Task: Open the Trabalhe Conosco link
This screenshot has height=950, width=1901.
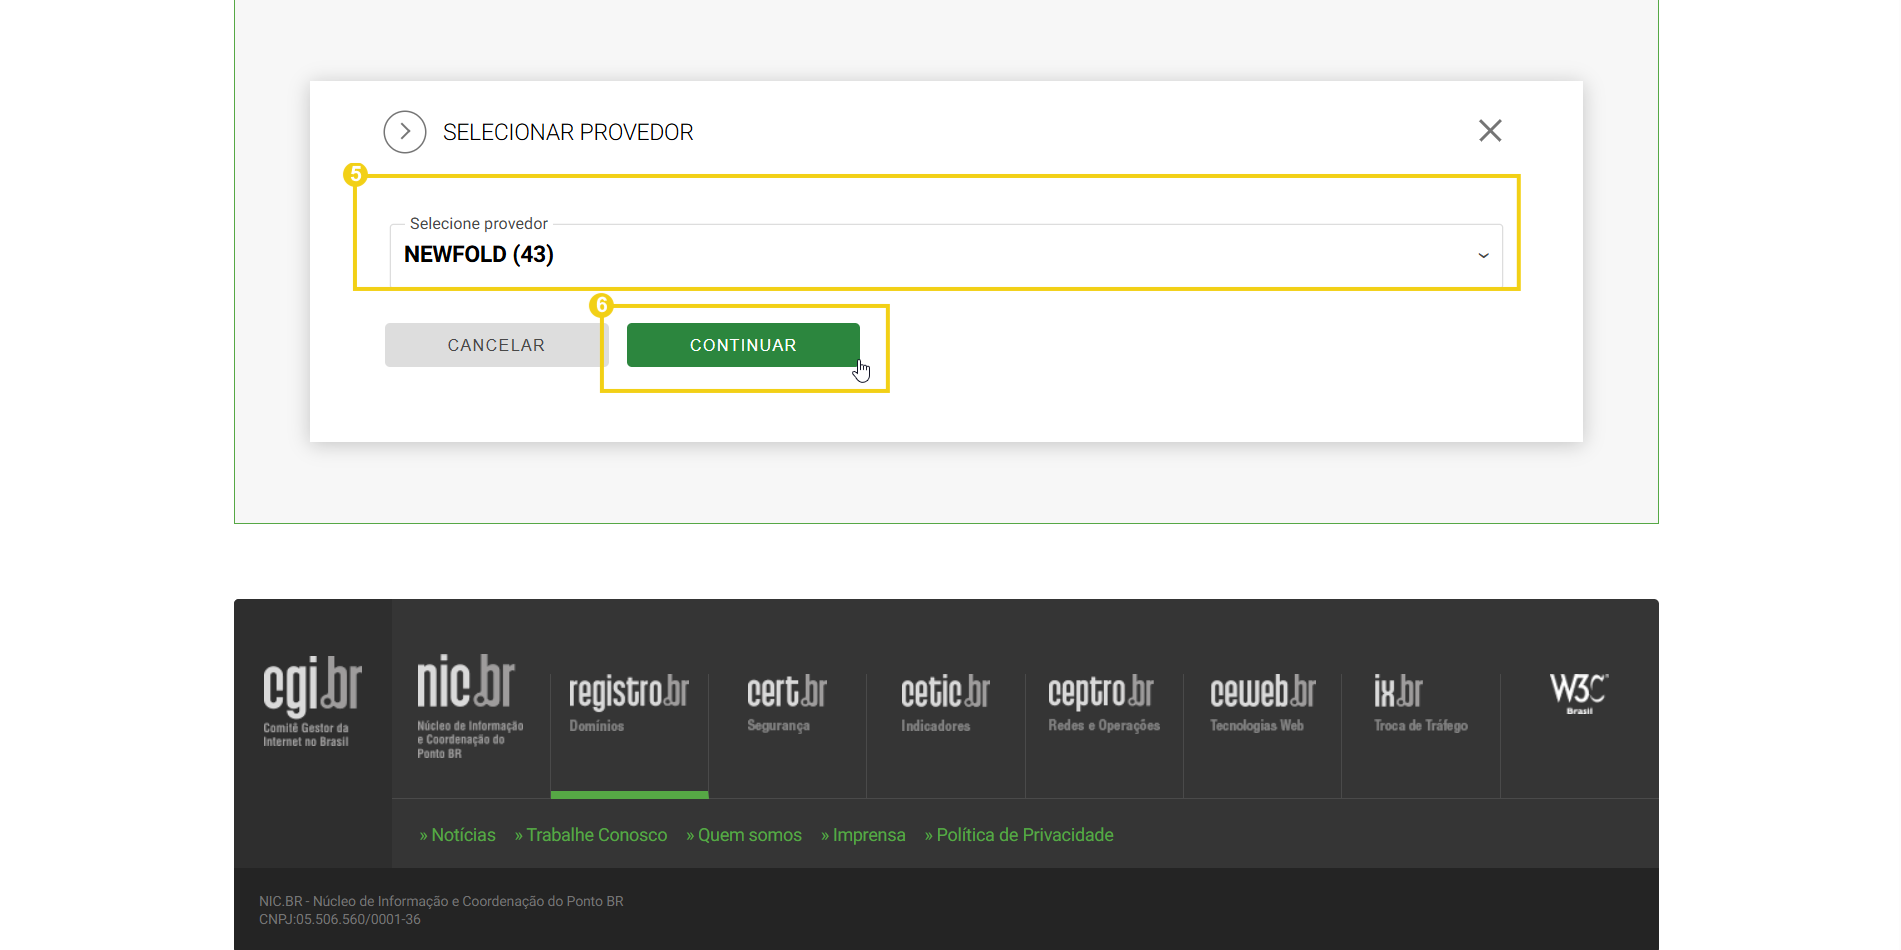Action: [x=591, y=835]
